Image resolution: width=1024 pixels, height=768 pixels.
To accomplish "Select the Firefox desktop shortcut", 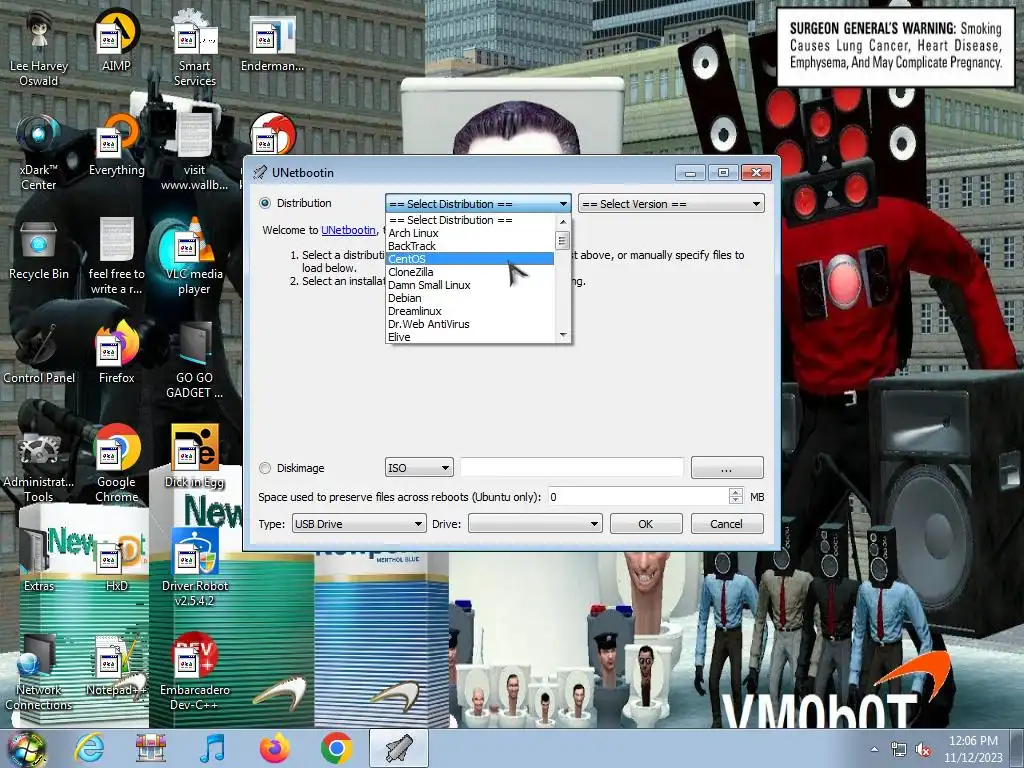I will coord(116,354).
